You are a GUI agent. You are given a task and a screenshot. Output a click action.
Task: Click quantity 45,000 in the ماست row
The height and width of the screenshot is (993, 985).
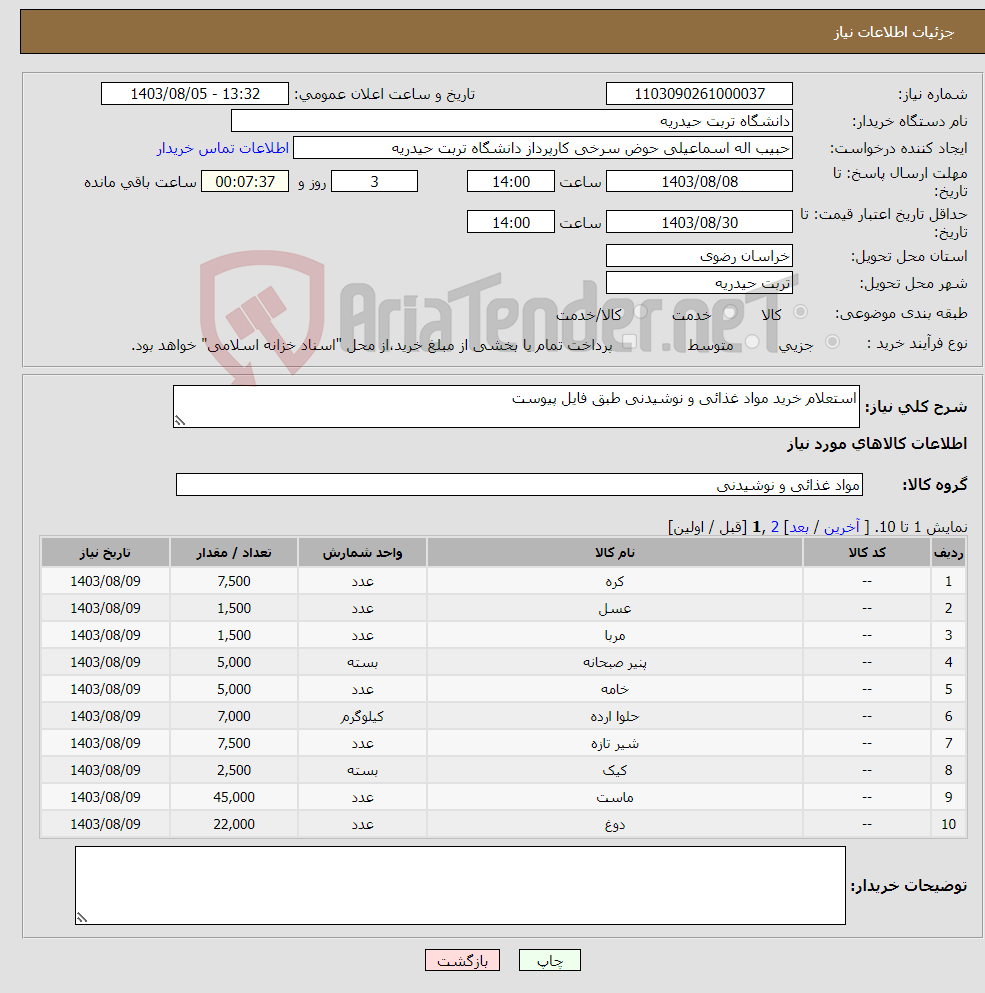[x=234, y=797]
